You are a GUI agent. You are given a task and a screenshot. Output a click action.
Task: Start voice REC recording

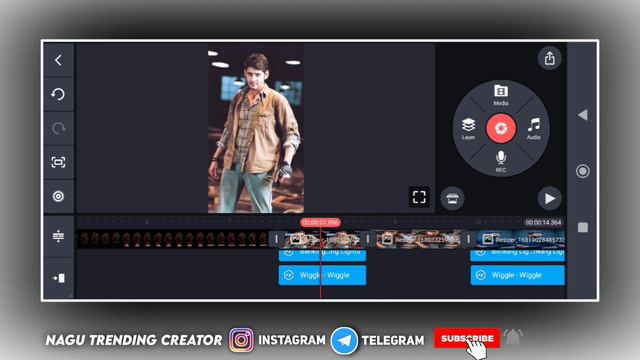coord(501,162)
